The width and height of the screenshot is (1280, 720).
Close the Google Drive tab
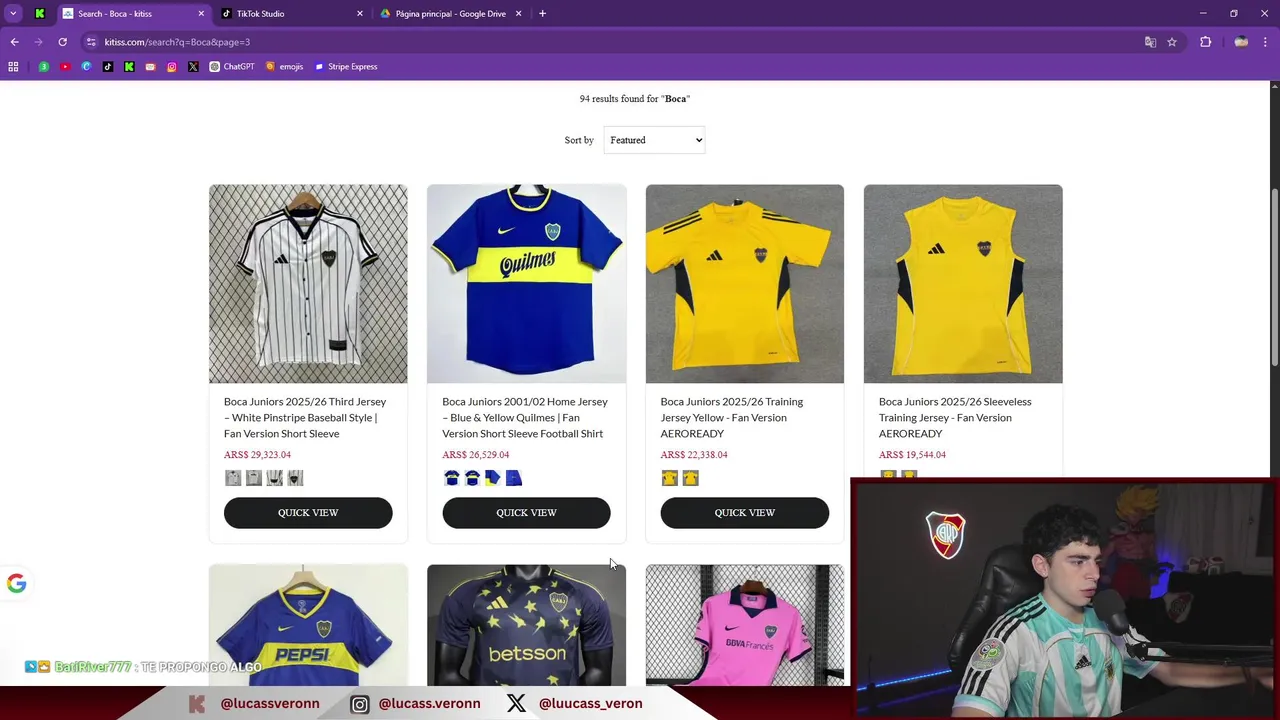pyautogui.click(x=518, y=14)
